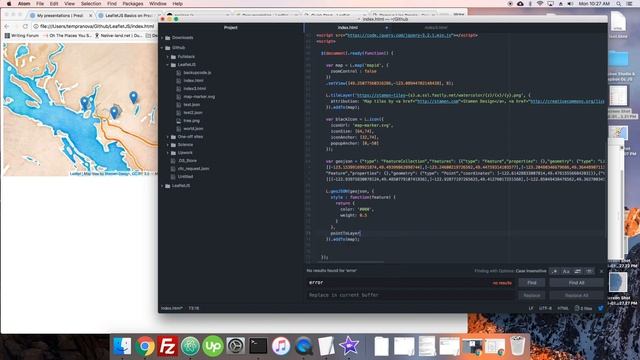Viewport: 640px width, 360px height.
Task: Click the Replace All button
Action: (576, 295)
